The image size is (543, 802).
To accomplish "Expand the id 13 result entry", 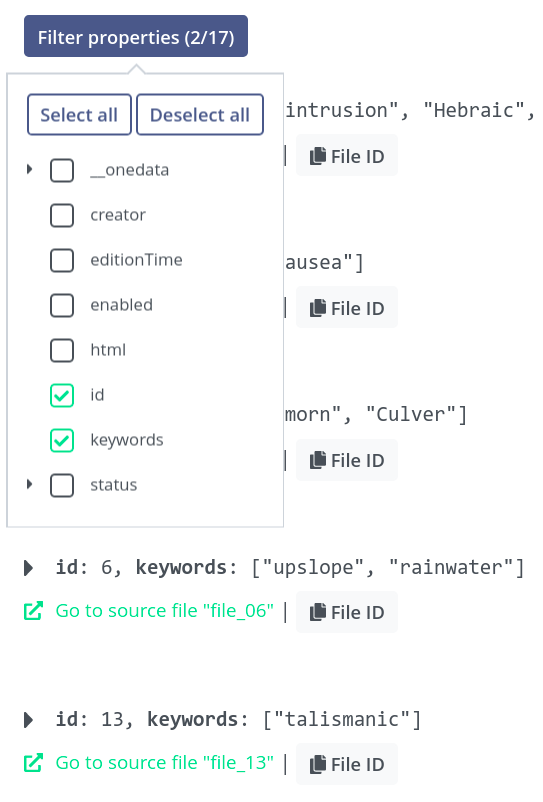I will tap(29, 720).
